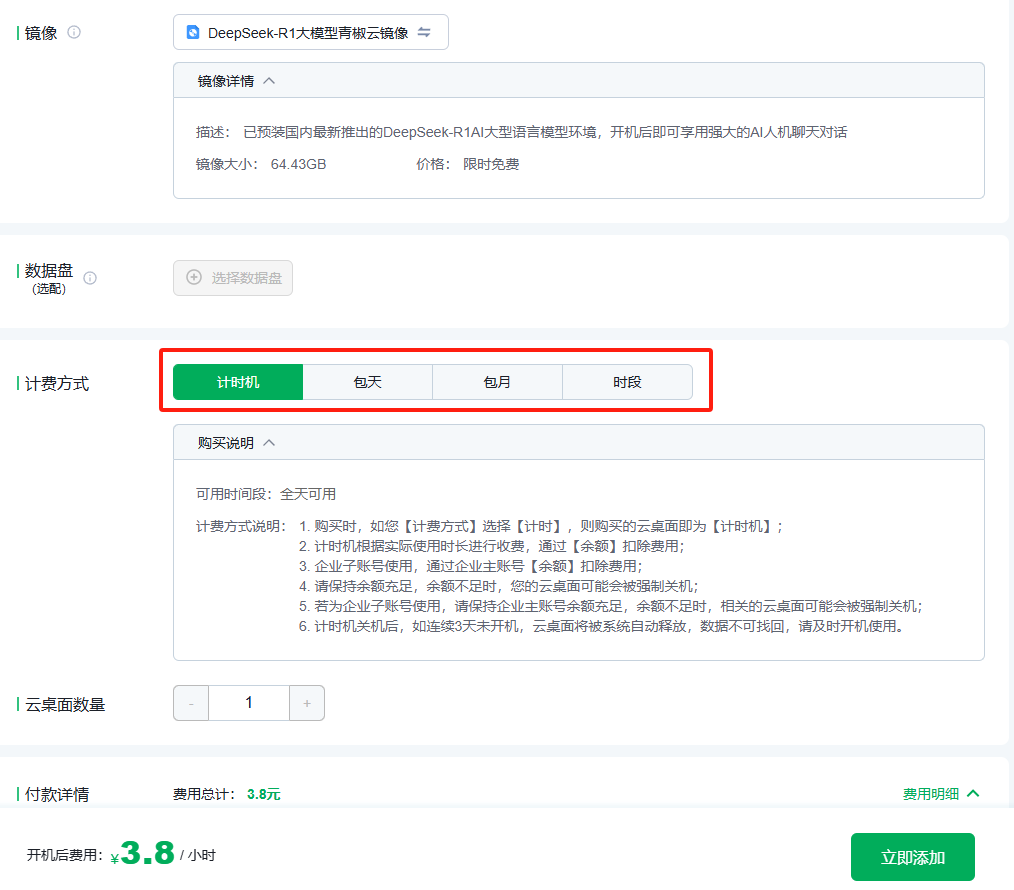The width and height of the screenshot is (1014, 890).
Task: Click the 可用时间段：全天可用 line
Action: click(266, 494)
